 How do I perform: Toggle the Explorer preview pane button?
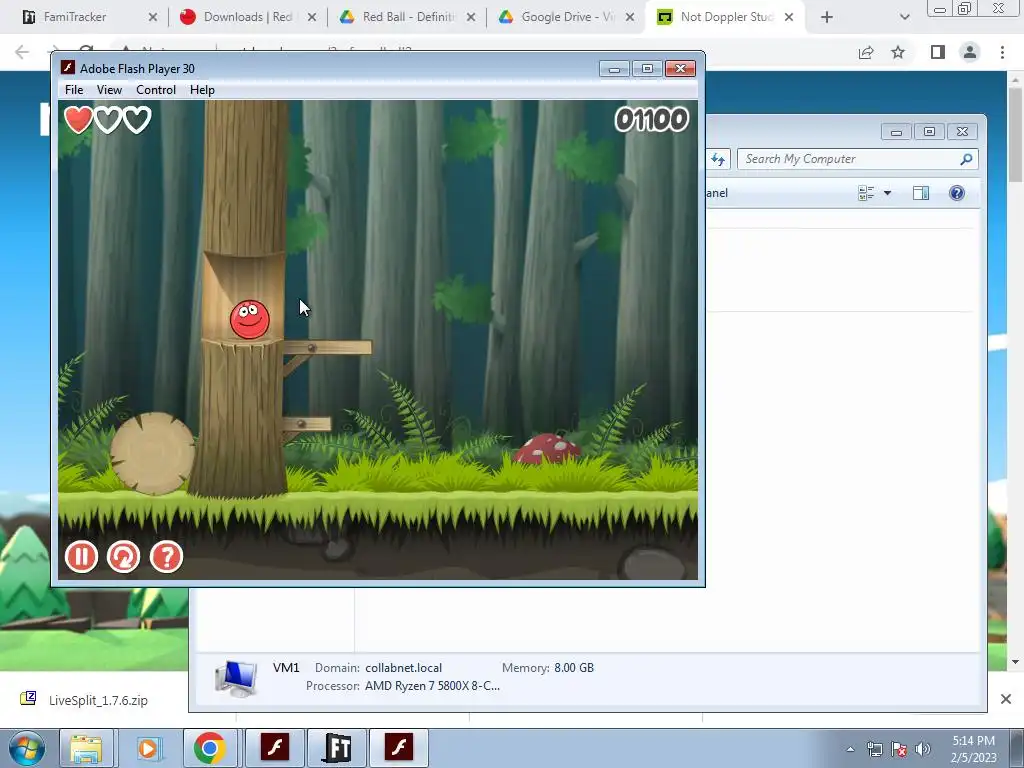tap(921, 193)
